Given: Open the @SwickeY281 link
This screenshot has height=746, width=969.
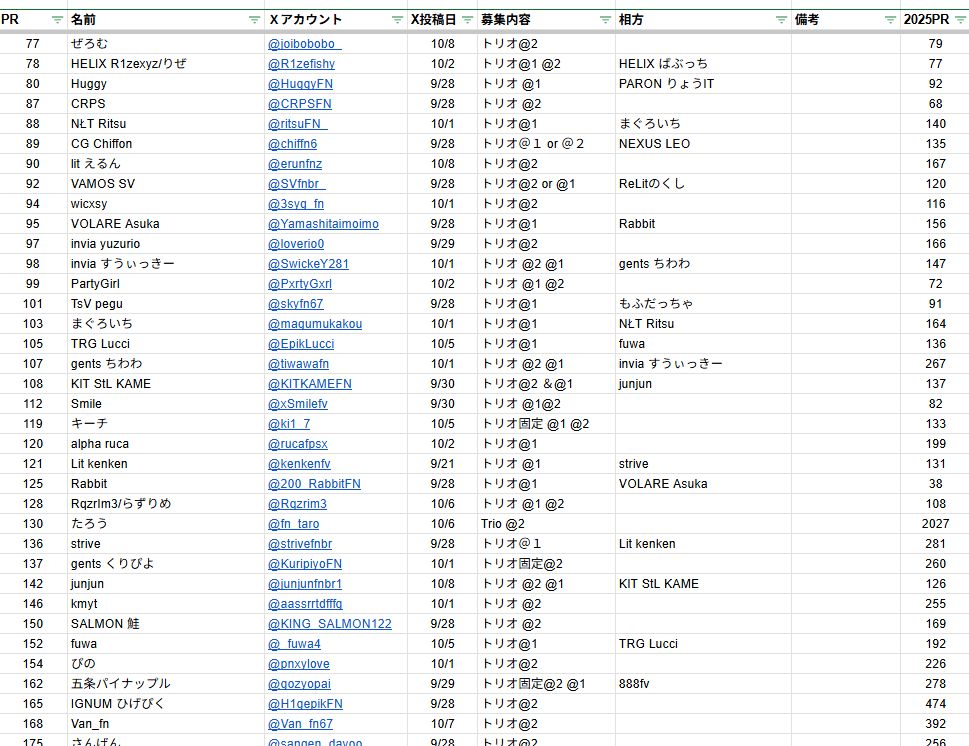Looking at the screenshot, I should pyautogui.click(x=308, y=264).
